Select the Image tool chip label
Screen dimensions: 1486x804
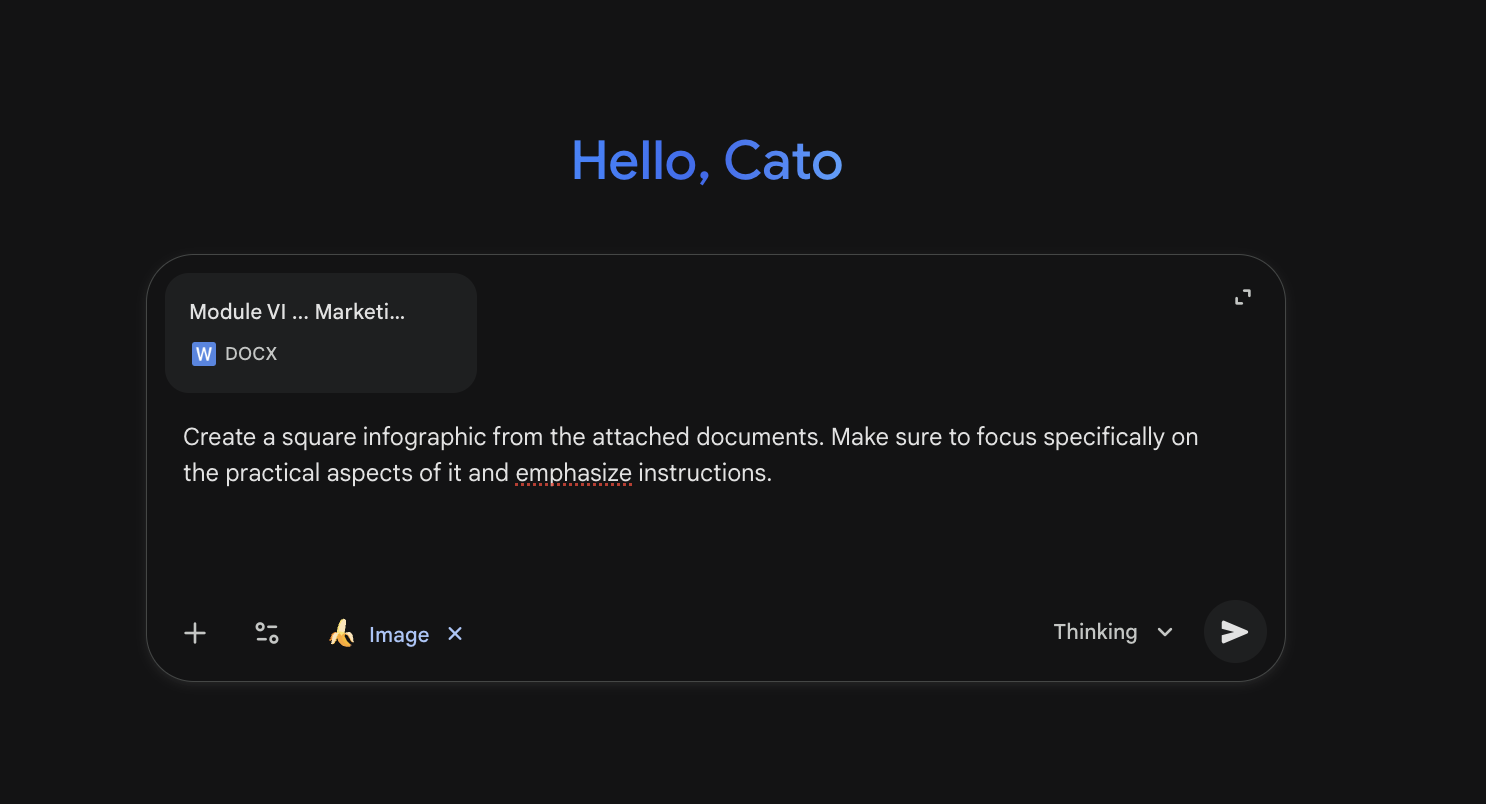(x=399, y=635)
